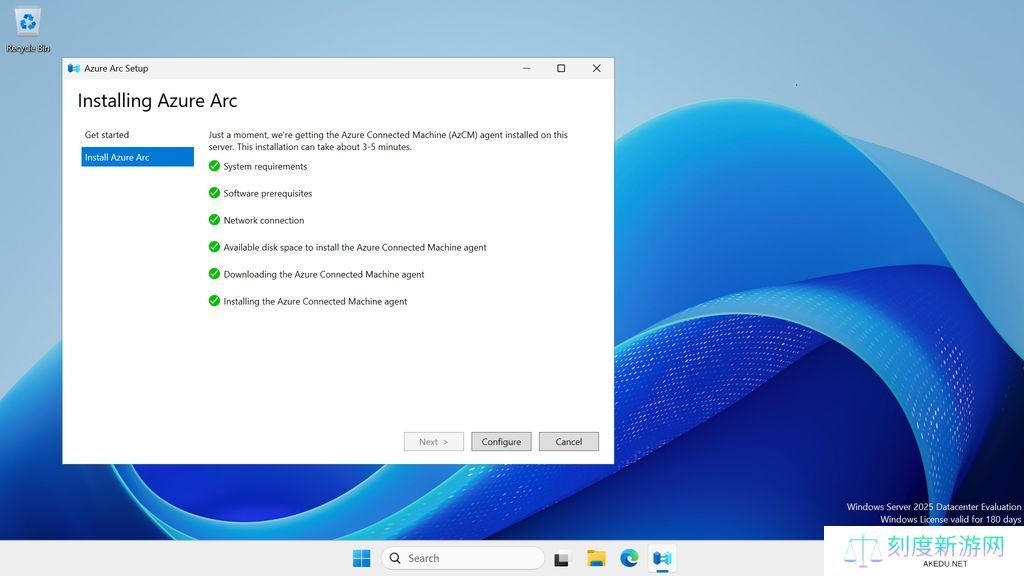1024x576 pixels.
Task: Click the 'Software prerequisites' text
Action: [x=268, y=193]
